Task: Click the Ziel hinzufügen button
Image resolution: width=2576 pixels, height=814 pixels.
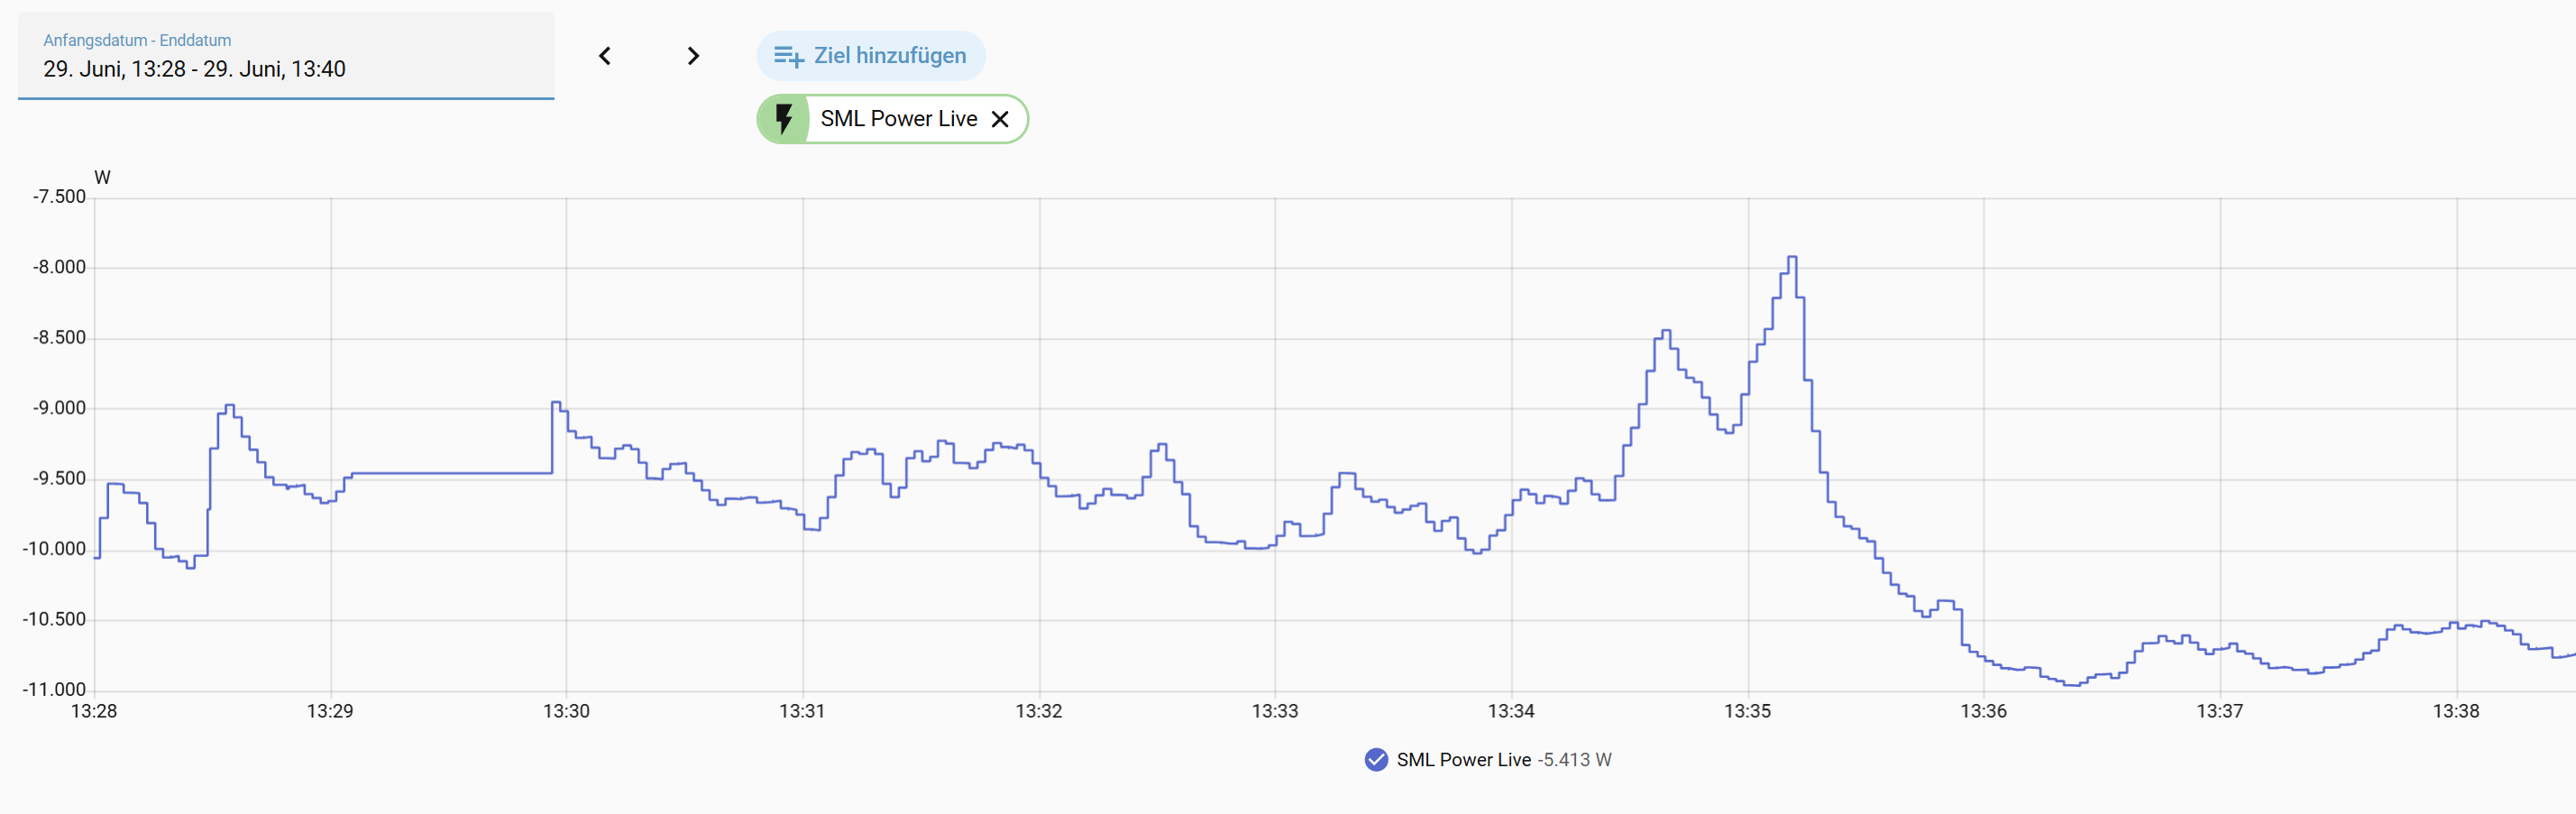Action: [x=871, y=56]
